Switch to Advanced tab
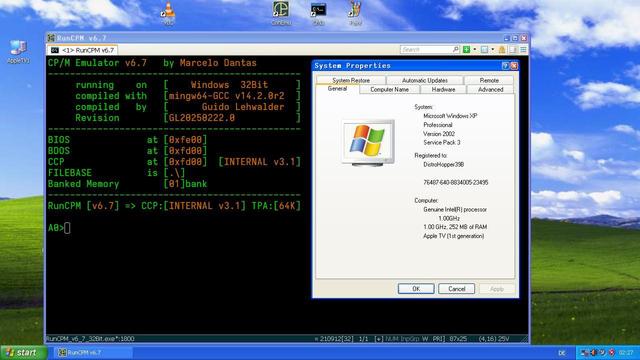The image size is (640, 360). (490, 89)
